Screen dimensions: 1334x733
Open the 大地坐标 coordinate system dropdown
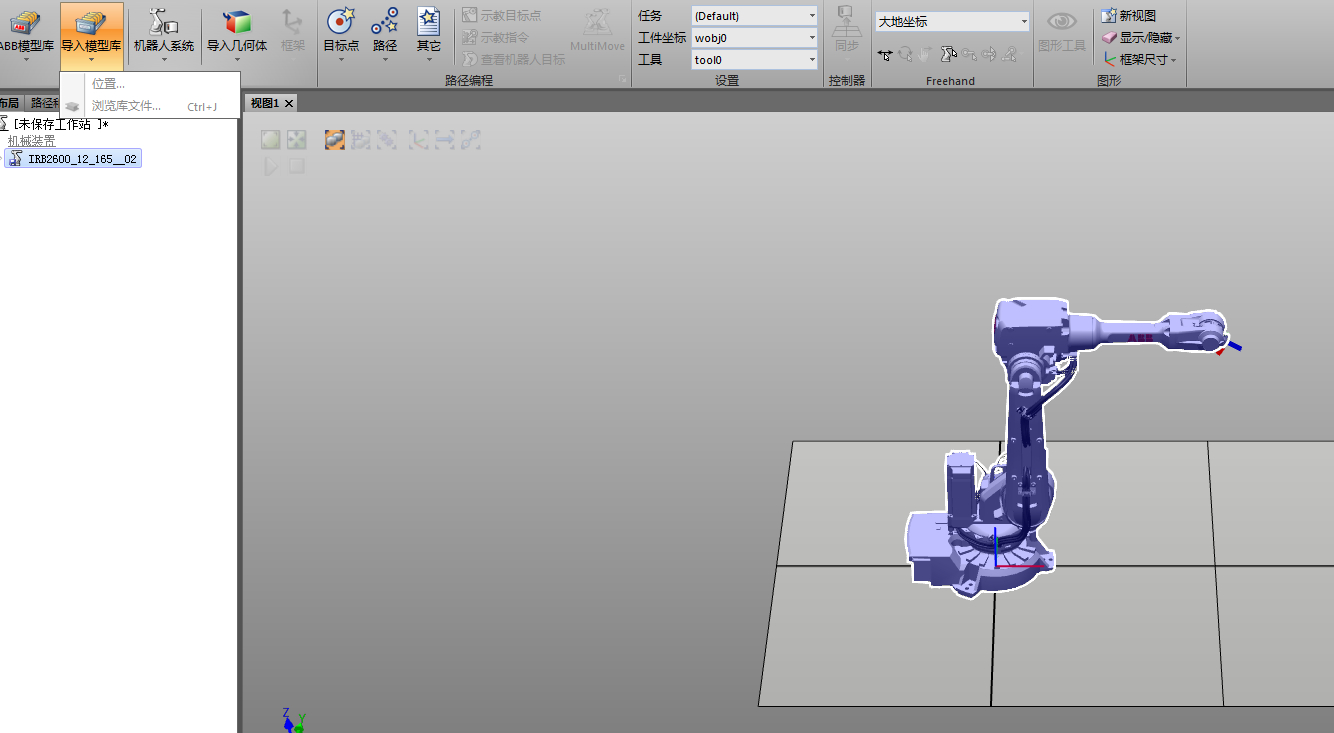coord(952,21)
